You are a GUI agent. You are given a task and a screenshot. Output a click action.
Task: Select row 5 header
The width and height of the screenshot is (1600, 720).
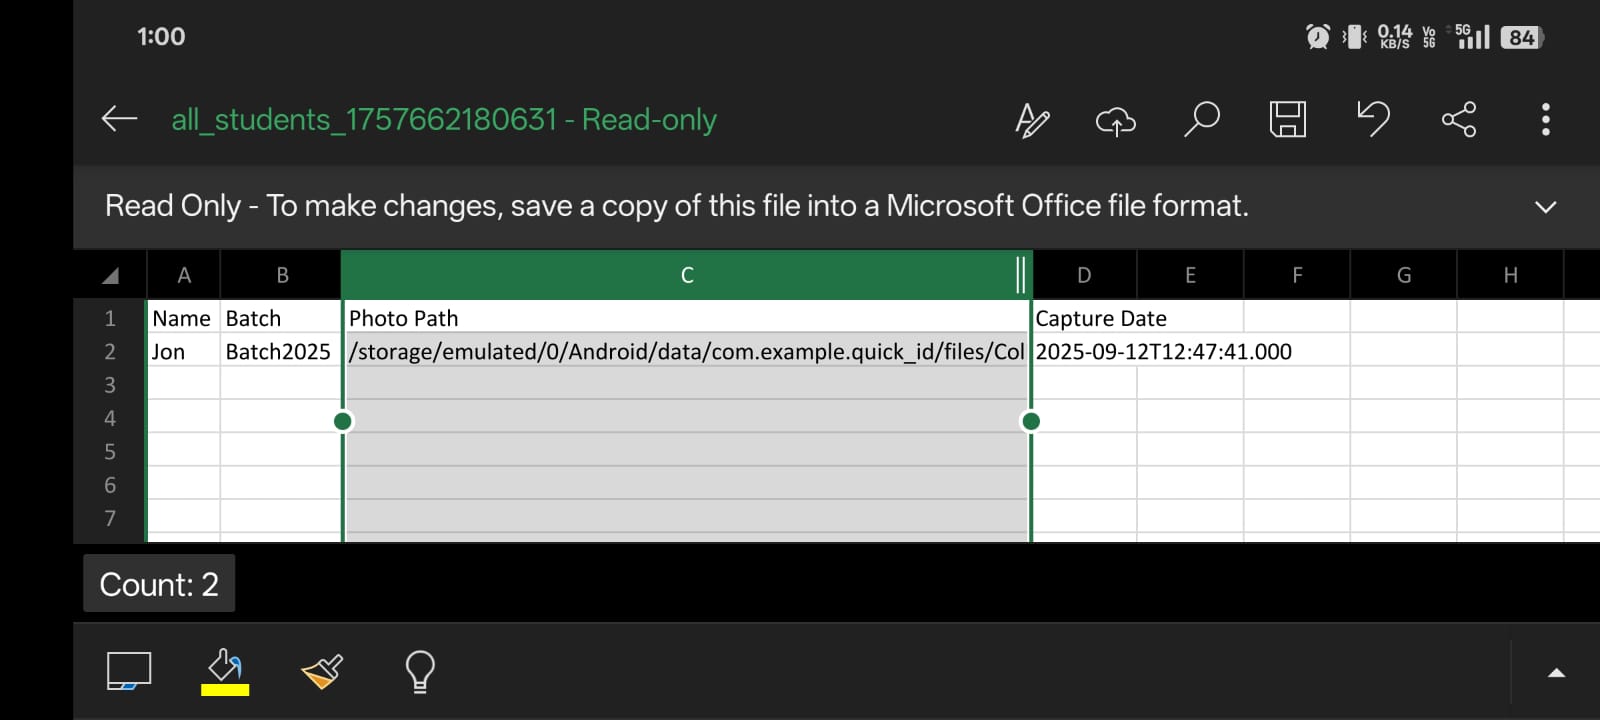pos(110,452)
